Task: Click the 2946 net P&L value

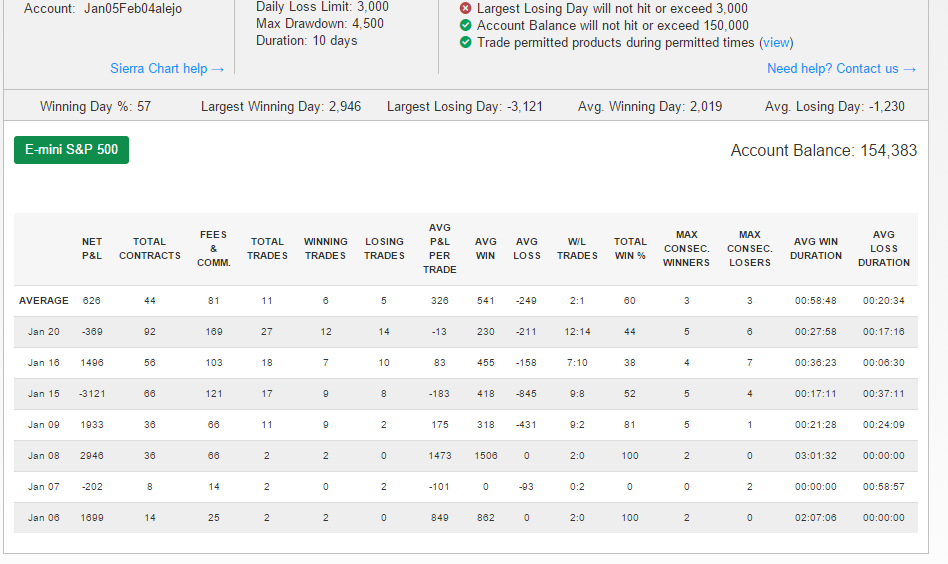Action: pyautogui.click(x=92, y=455)
